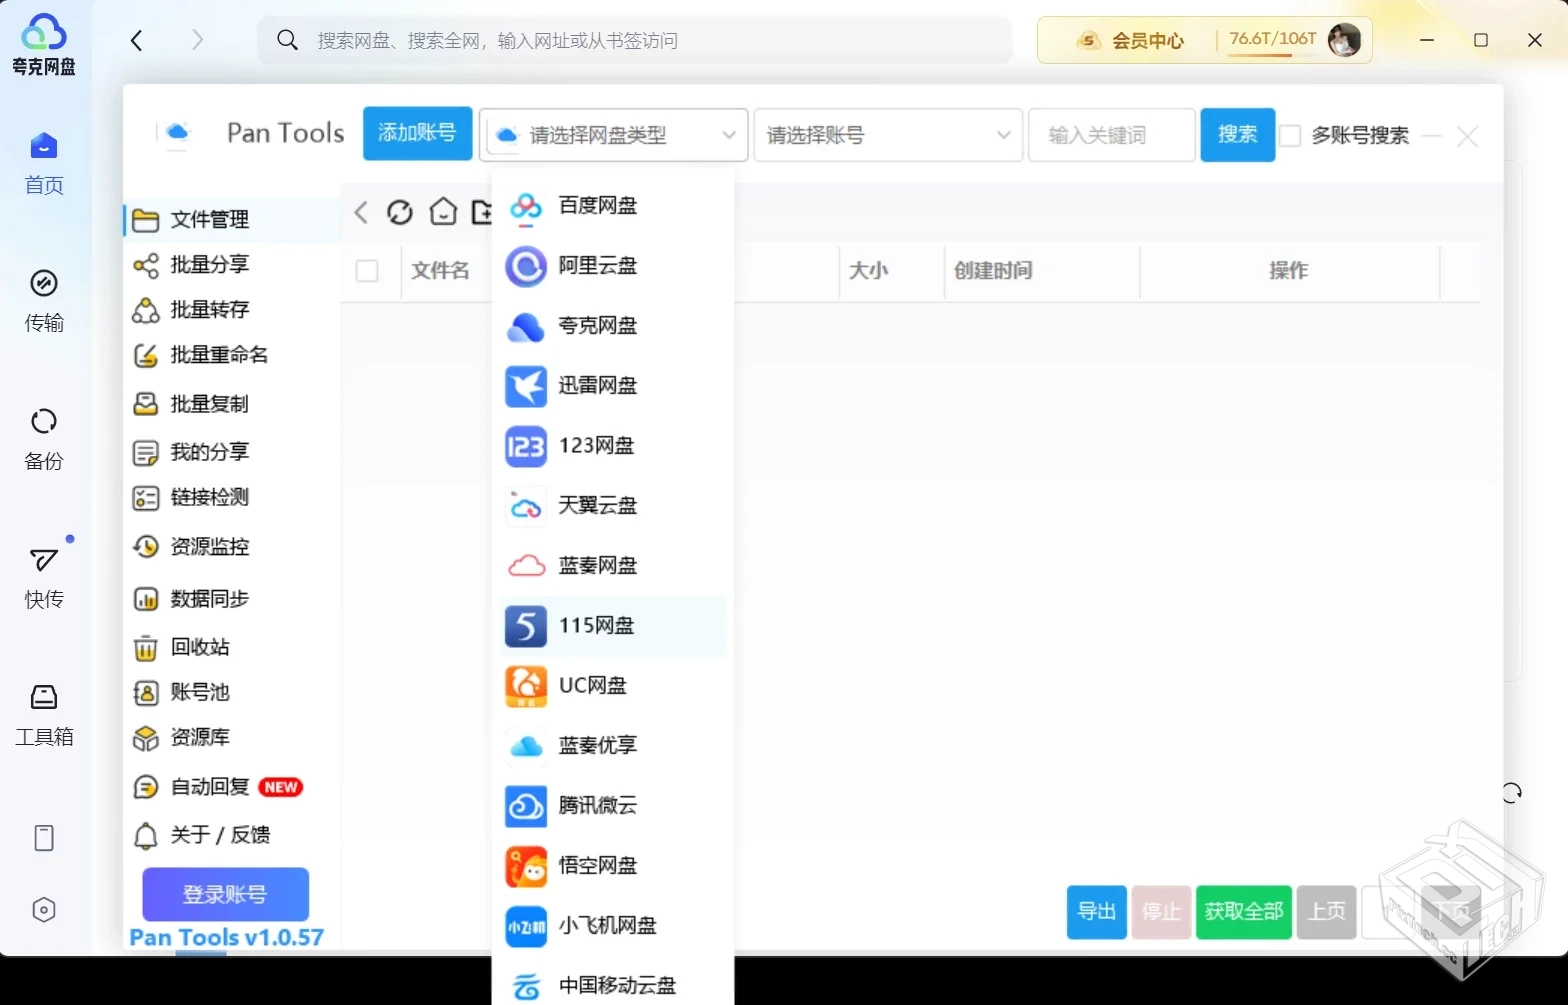The height and width of the screenshot is (1005, 1568).
Task: Choose 百度网盘 from the list
Action: [x=613, y=206]
